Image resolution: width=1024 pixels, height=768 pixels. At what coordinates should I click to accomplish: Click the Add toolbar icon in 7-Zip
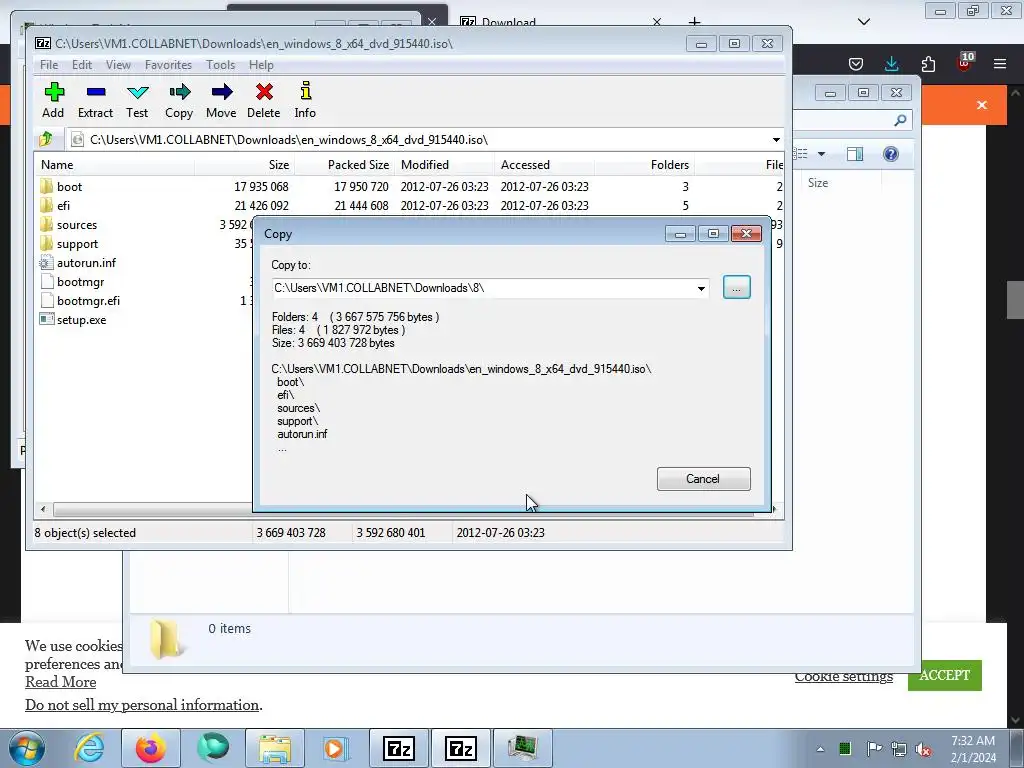click(54, 92)
